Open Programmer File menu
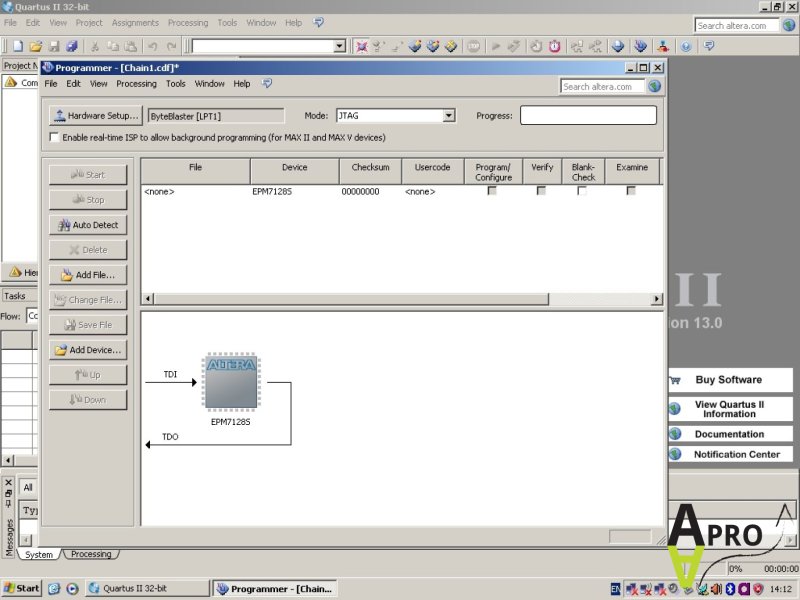Viewport: 800px width, 600px height. click(51, 84)
